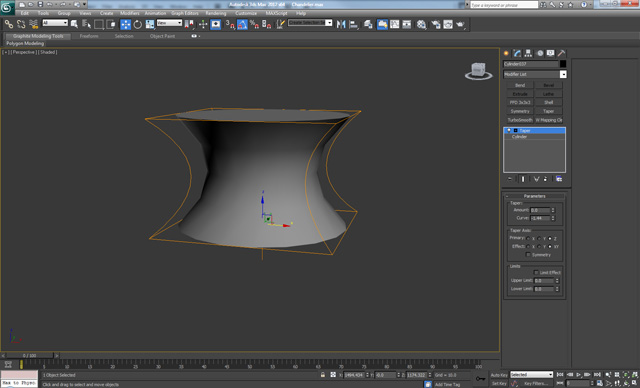This screenshot has height=388, width=640.
Task: Click the Auto Key button
Action: click(499, 375)
